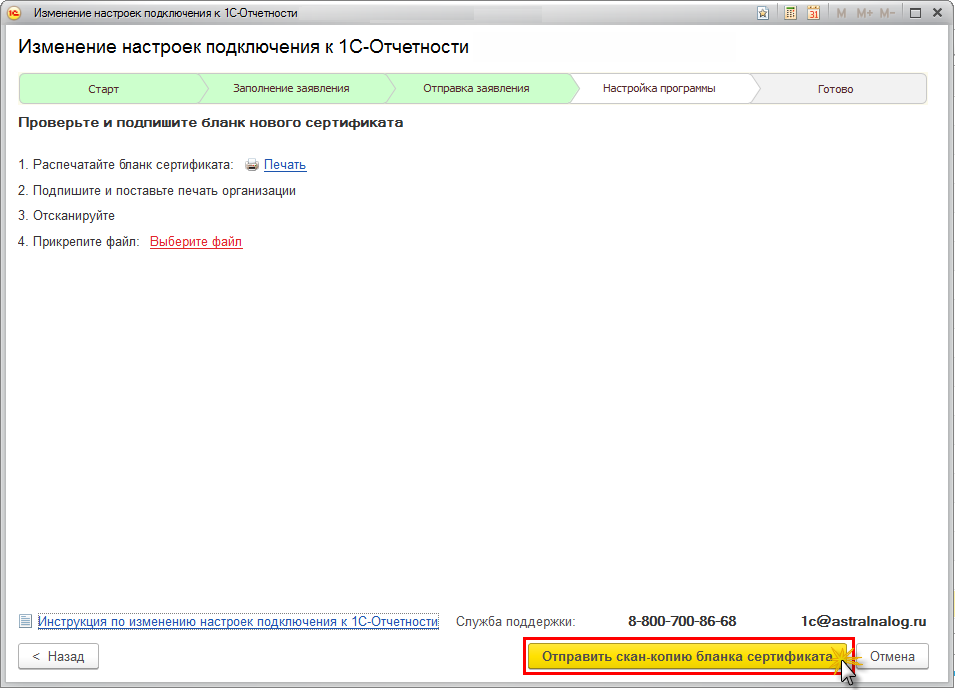Click the M- memory subtract button
955x690 pixels.
[887, 13]
